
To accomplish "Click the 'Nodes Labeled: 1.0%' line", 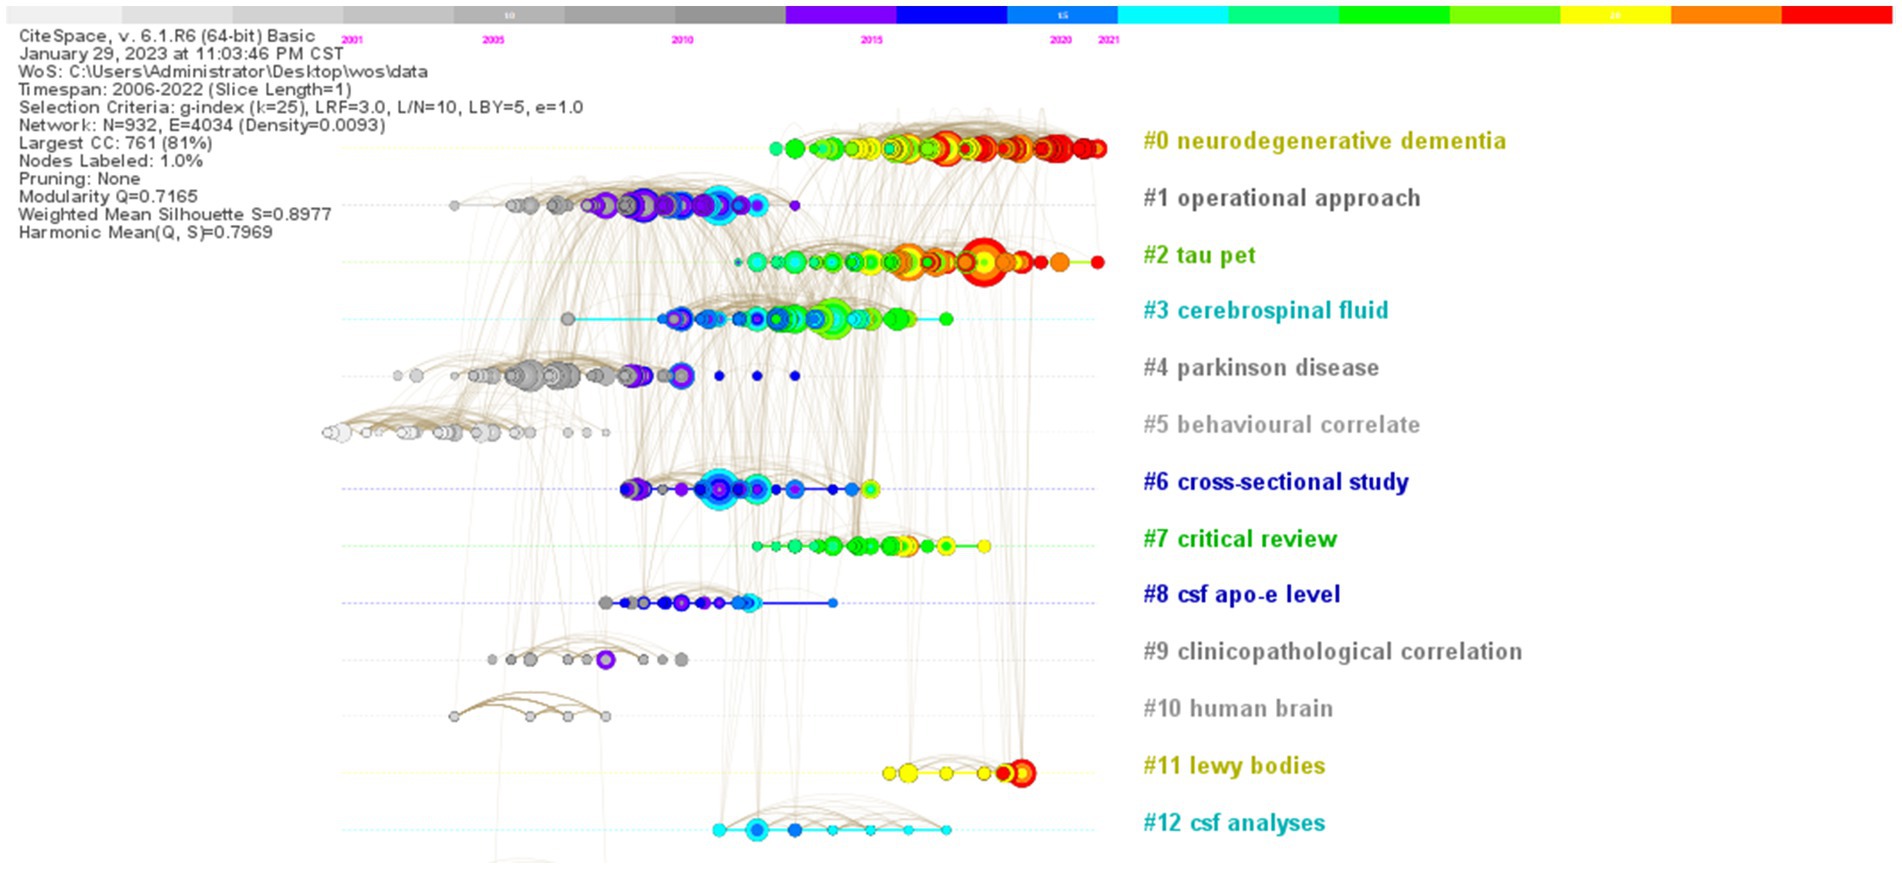I will click(x=110, y=161).
